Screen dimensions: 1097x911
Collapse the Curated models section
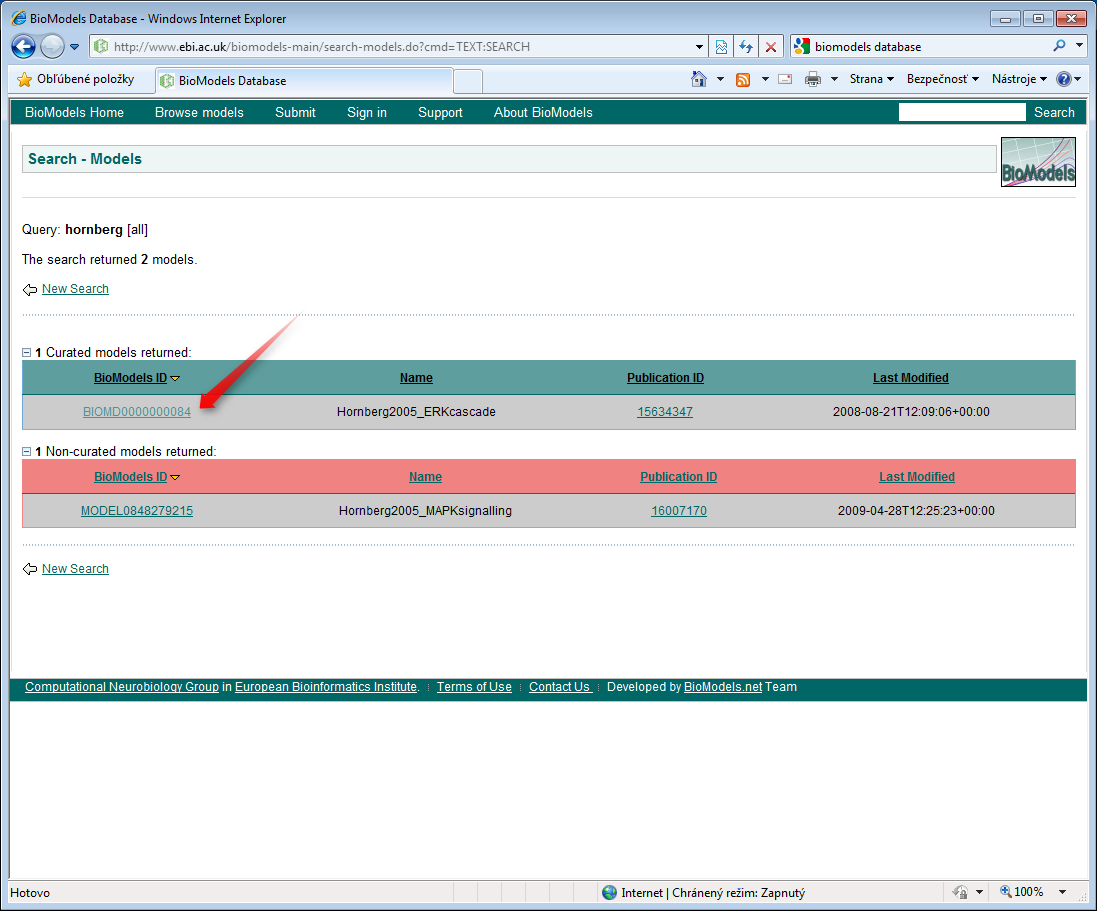click(27, 353)
